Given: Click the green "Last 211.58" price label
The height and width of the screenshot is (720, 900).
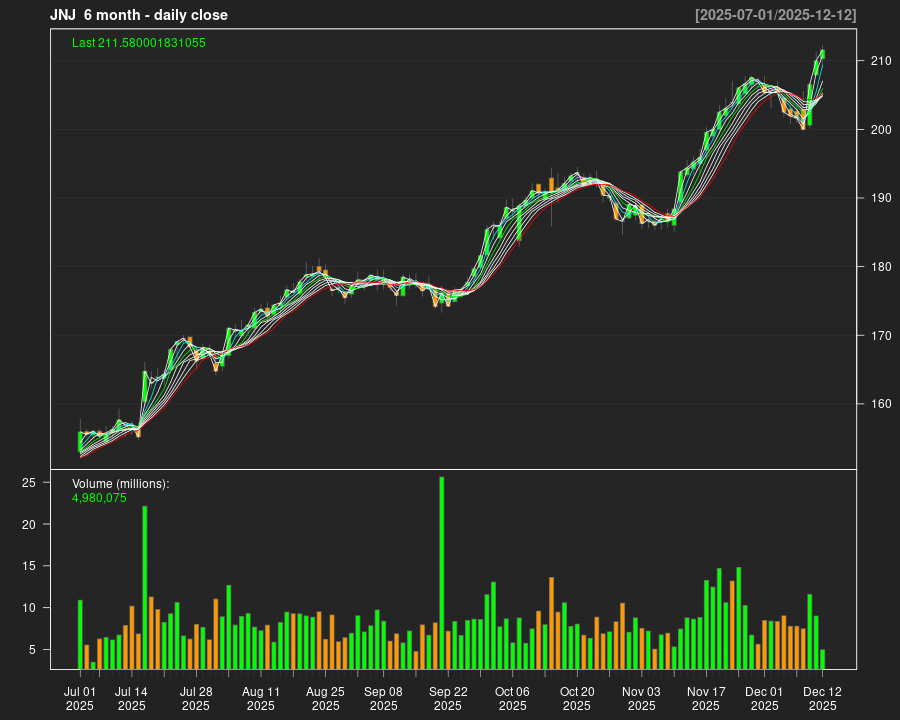Looking at the screenshot, I should pos(139,43).
